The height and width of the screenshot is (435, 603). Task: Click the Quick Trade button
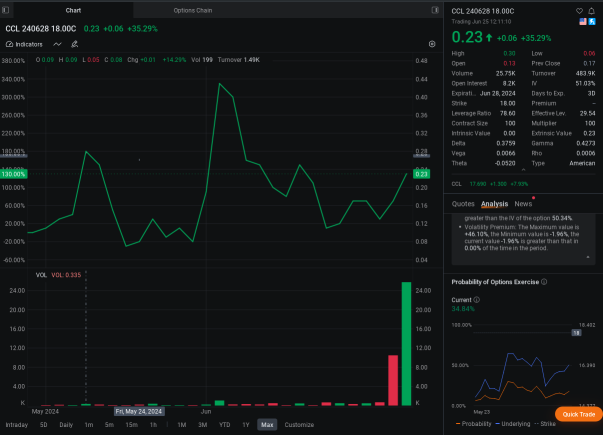point(578,414)
